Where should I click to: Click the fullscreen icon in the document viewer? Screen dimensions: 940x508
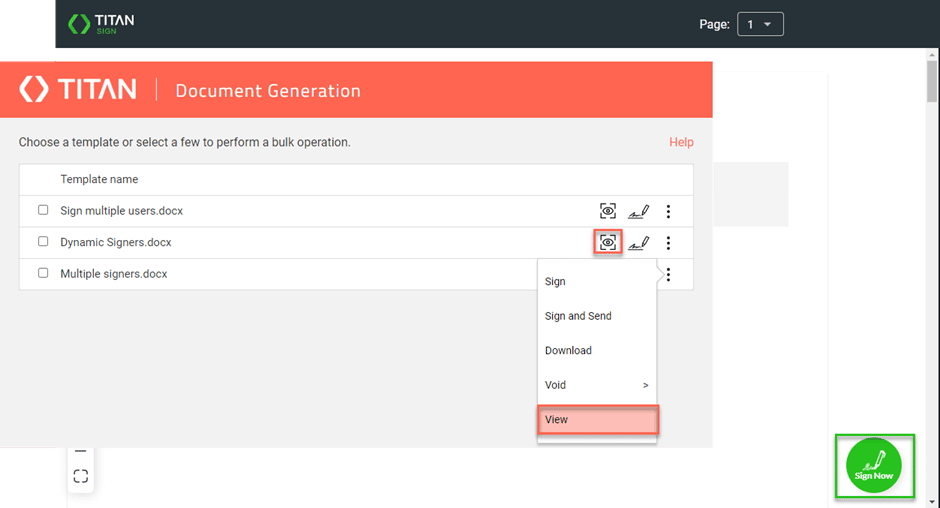tap(81, 476)
